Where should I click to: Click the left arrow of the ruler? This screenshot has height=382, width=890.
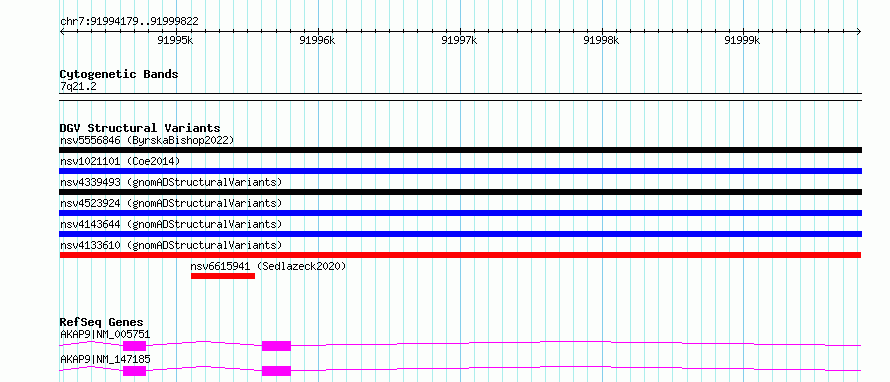(62, 31)
